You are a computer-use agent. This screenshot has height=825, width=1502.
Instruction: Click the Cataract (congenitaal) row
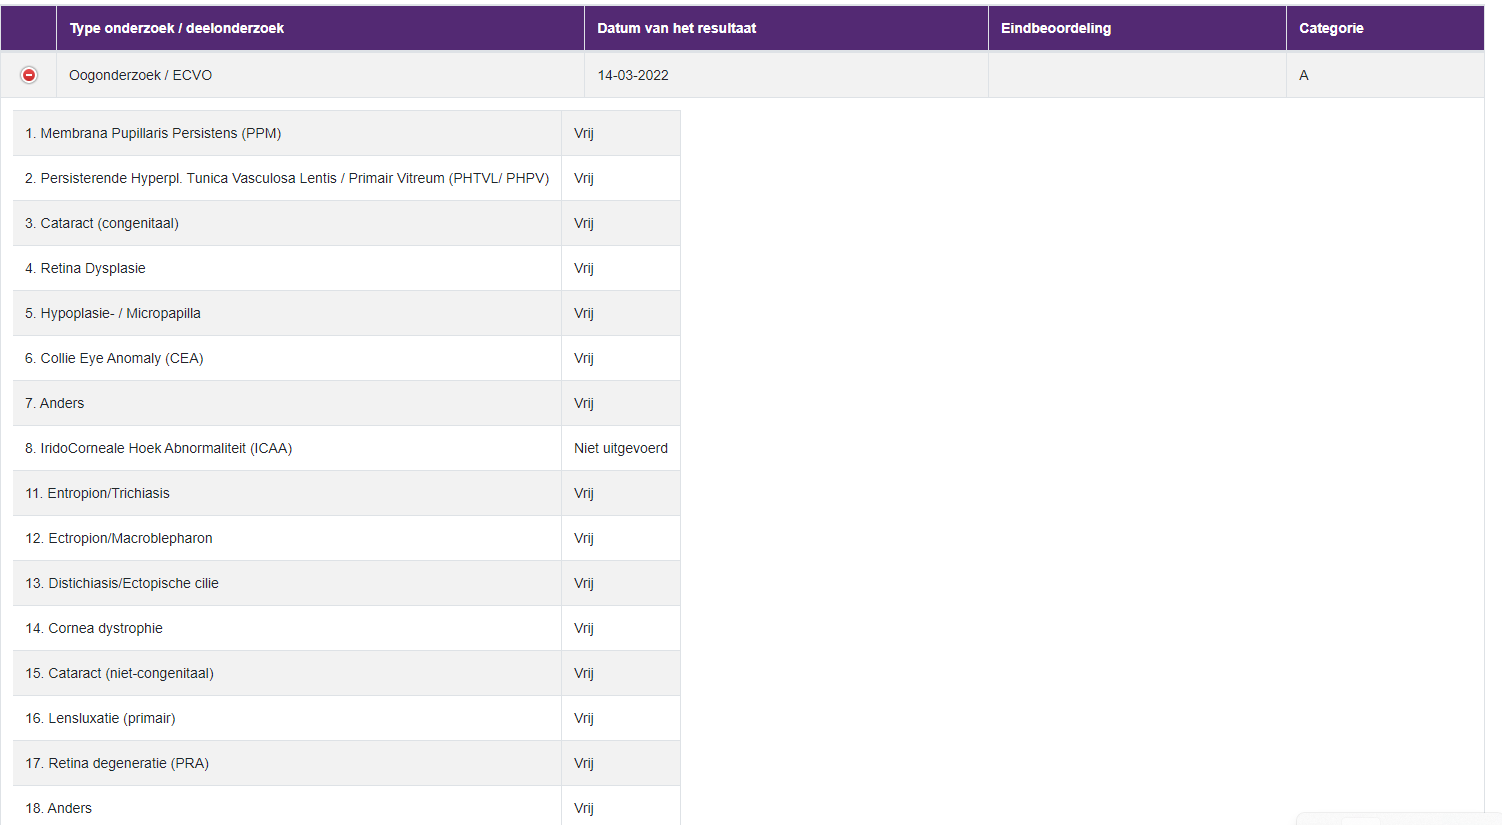click(x=102, y=223)
